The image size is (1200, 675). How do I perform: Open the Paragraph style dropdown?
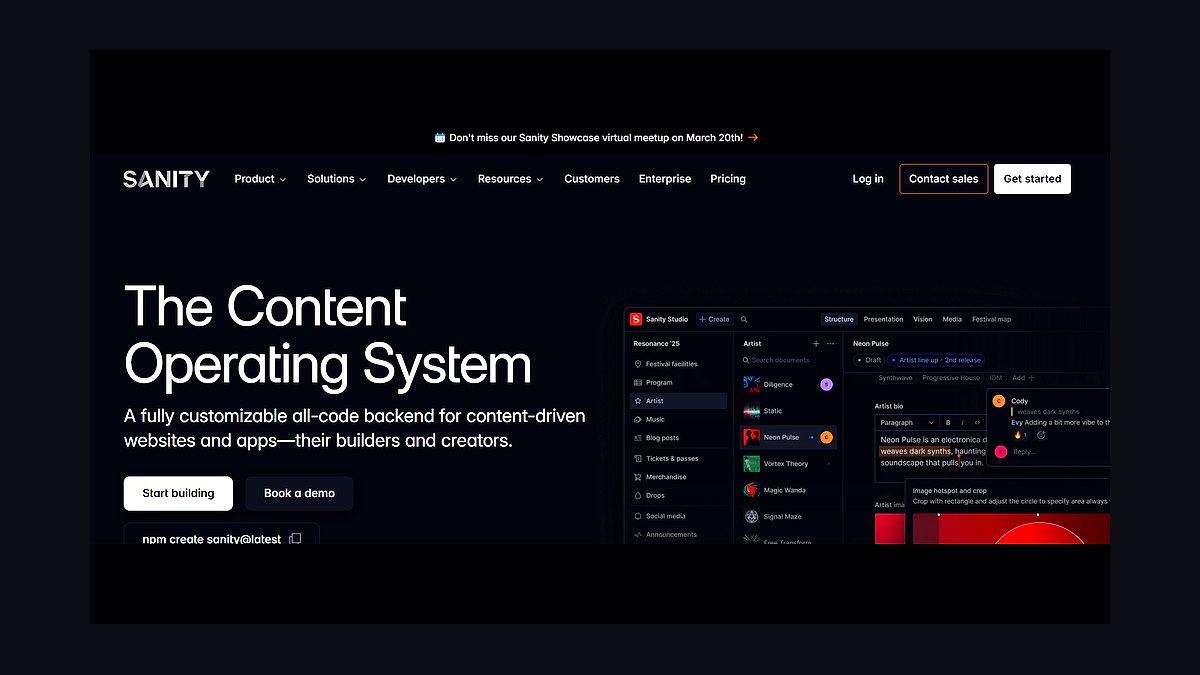click(x=907, y=423)
